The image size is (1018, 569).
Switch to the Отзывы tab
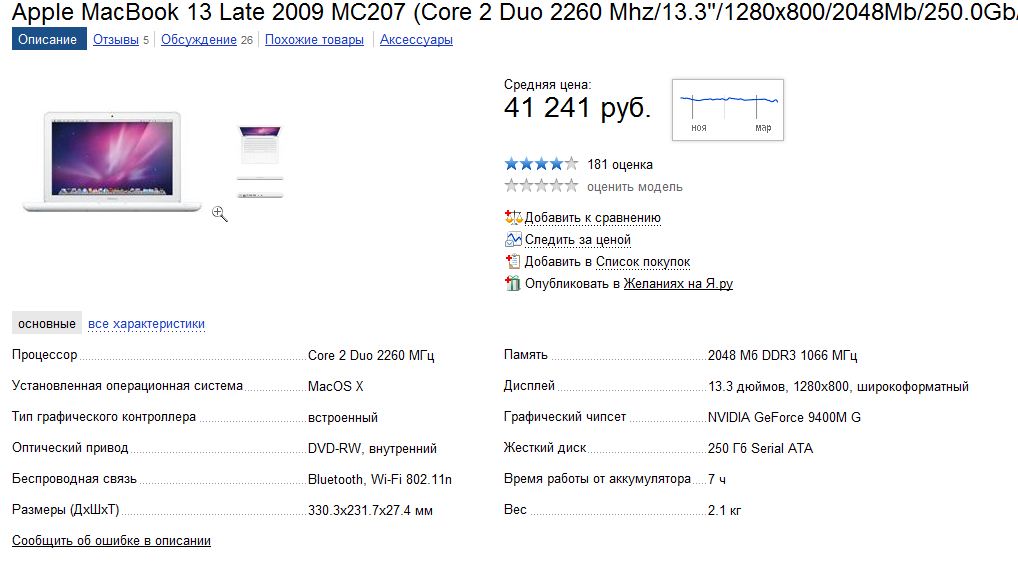(115, 40)
